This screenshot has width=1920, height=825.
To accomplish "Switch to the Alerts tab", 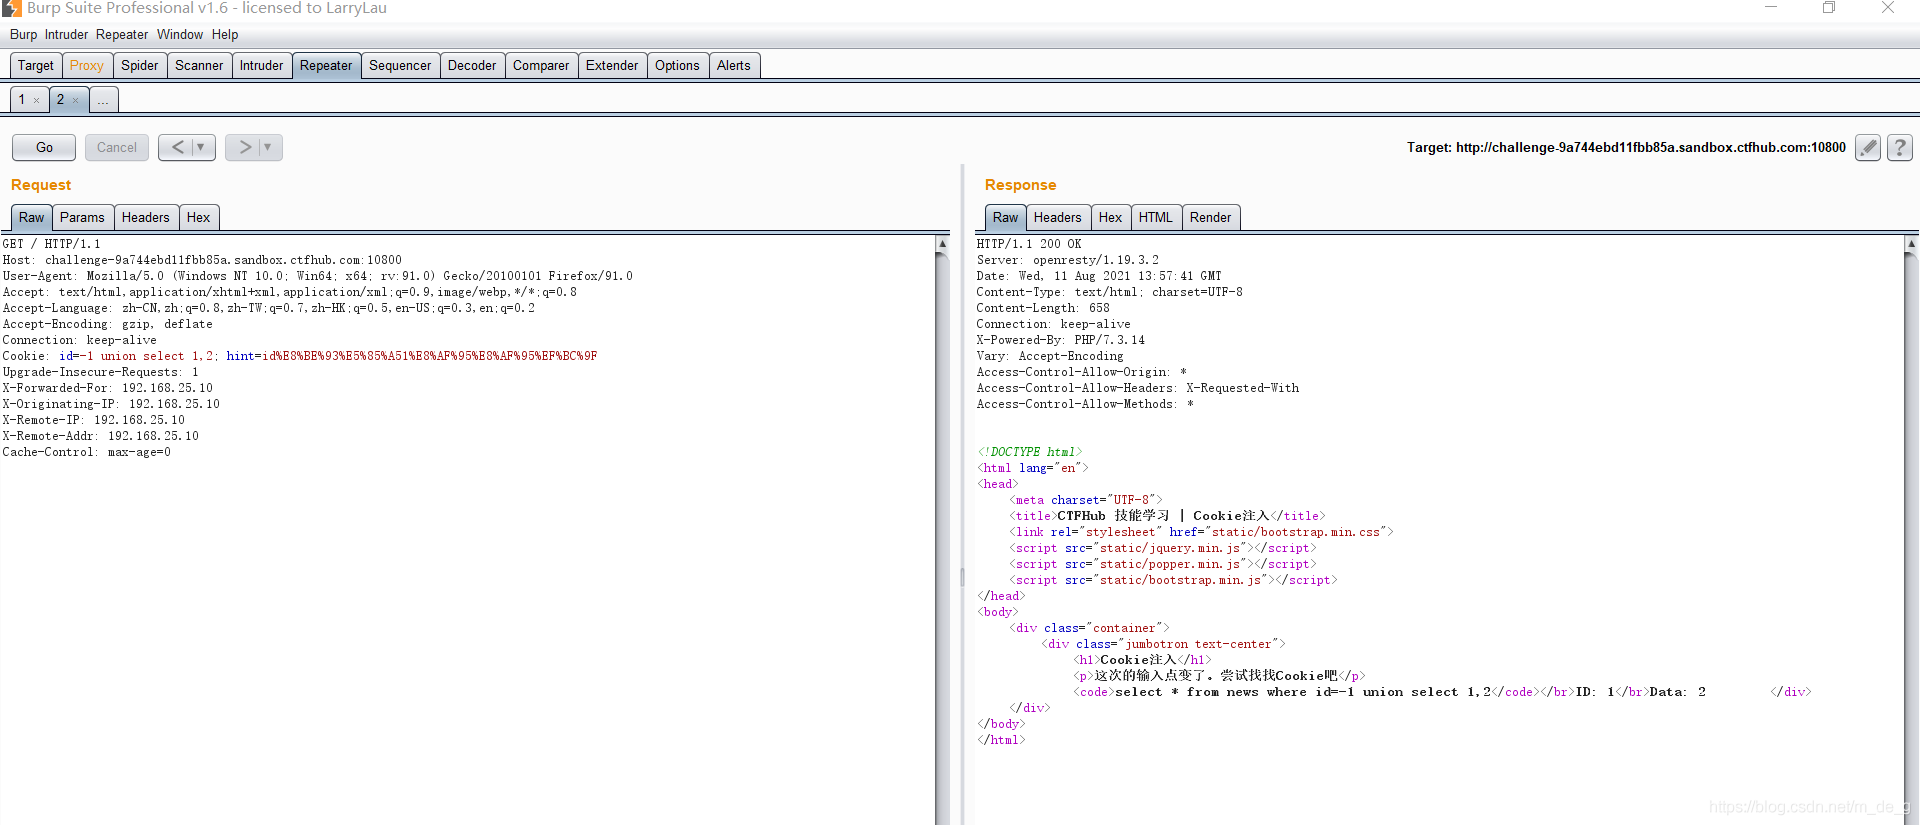I will pyautogui.click(x=734, y=65).
